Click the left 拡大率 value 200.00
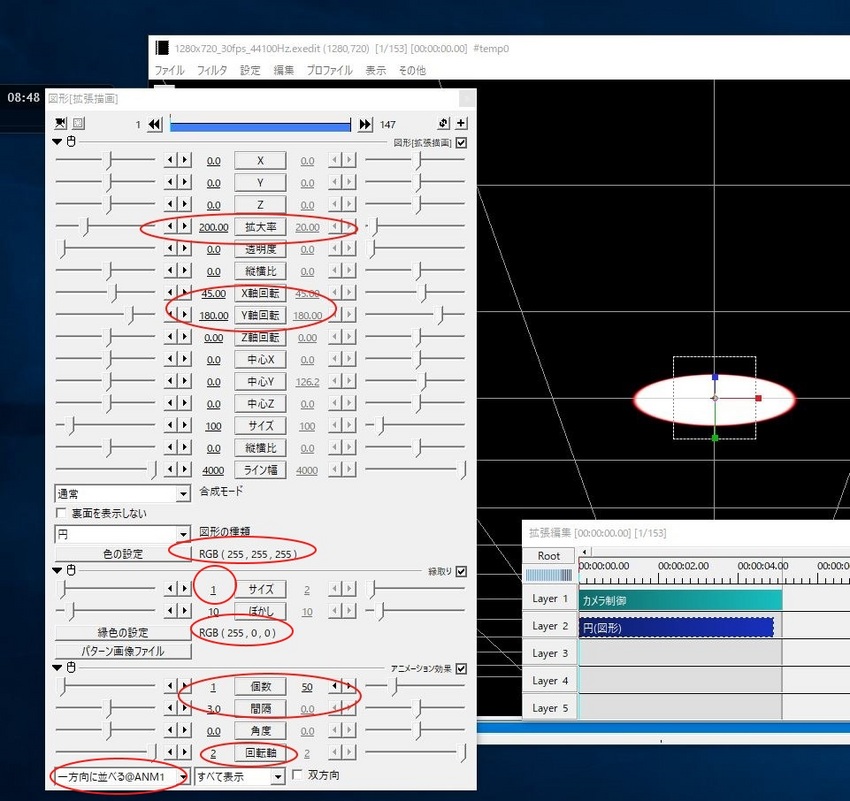The height and width of the screenshot is (801, 850). (213, 228)
